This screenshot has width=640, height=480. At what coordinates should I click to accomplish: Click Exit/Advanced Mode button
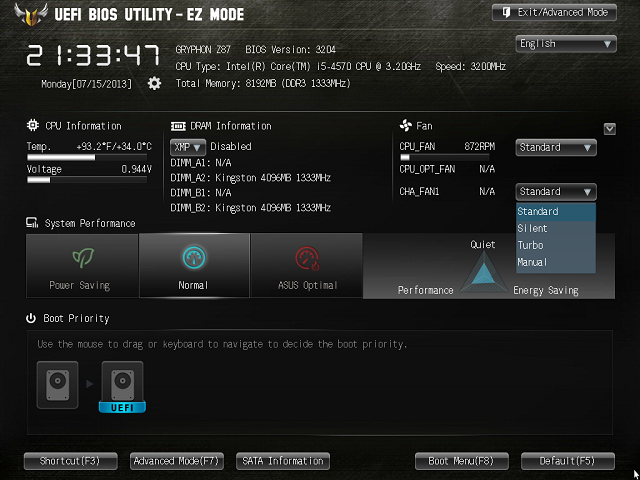click(554, 13)
